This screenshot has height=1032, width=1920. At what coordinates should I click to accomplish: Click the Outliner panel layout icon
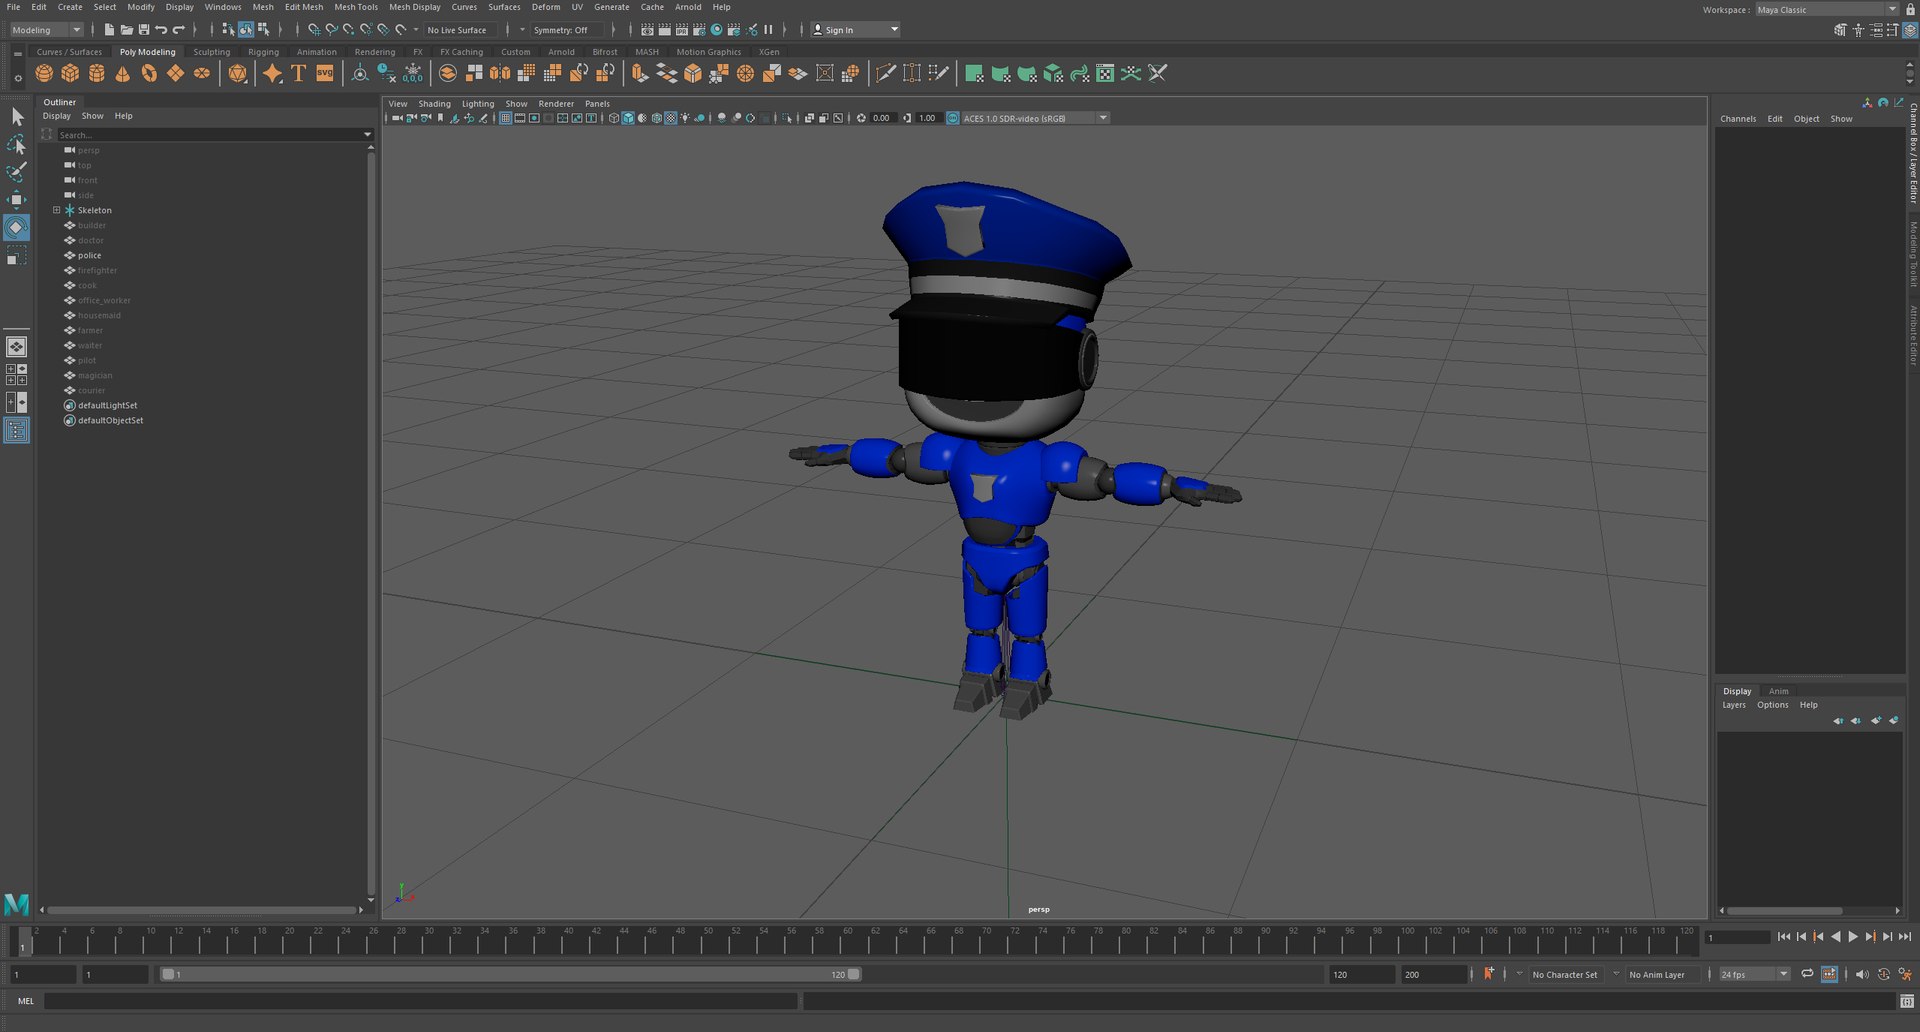coord(17,430)
